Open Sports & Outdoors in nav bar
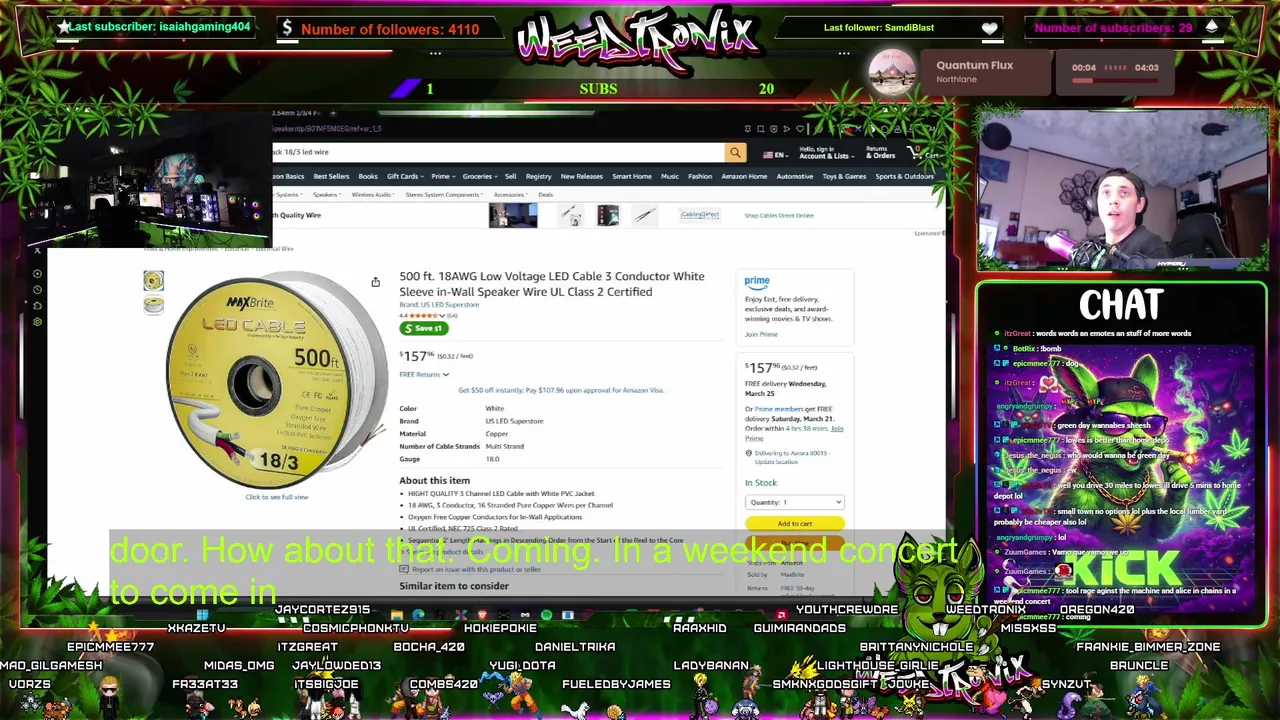 pos(905,176)
